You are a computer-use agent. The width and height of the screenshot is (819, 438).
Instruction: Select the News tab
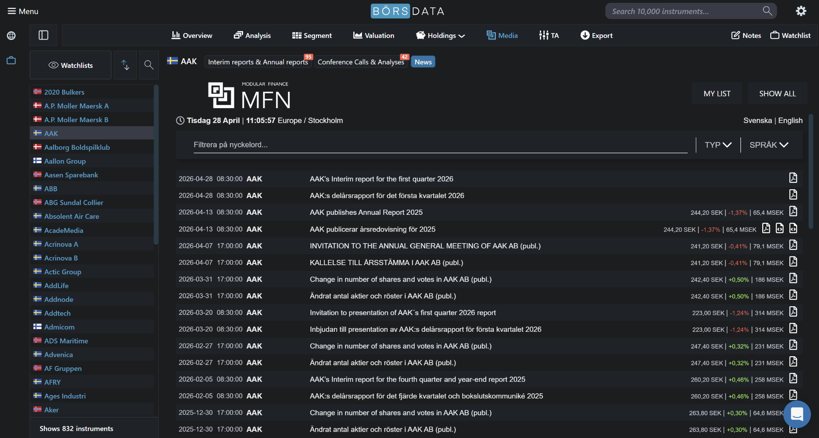point(423,62)
